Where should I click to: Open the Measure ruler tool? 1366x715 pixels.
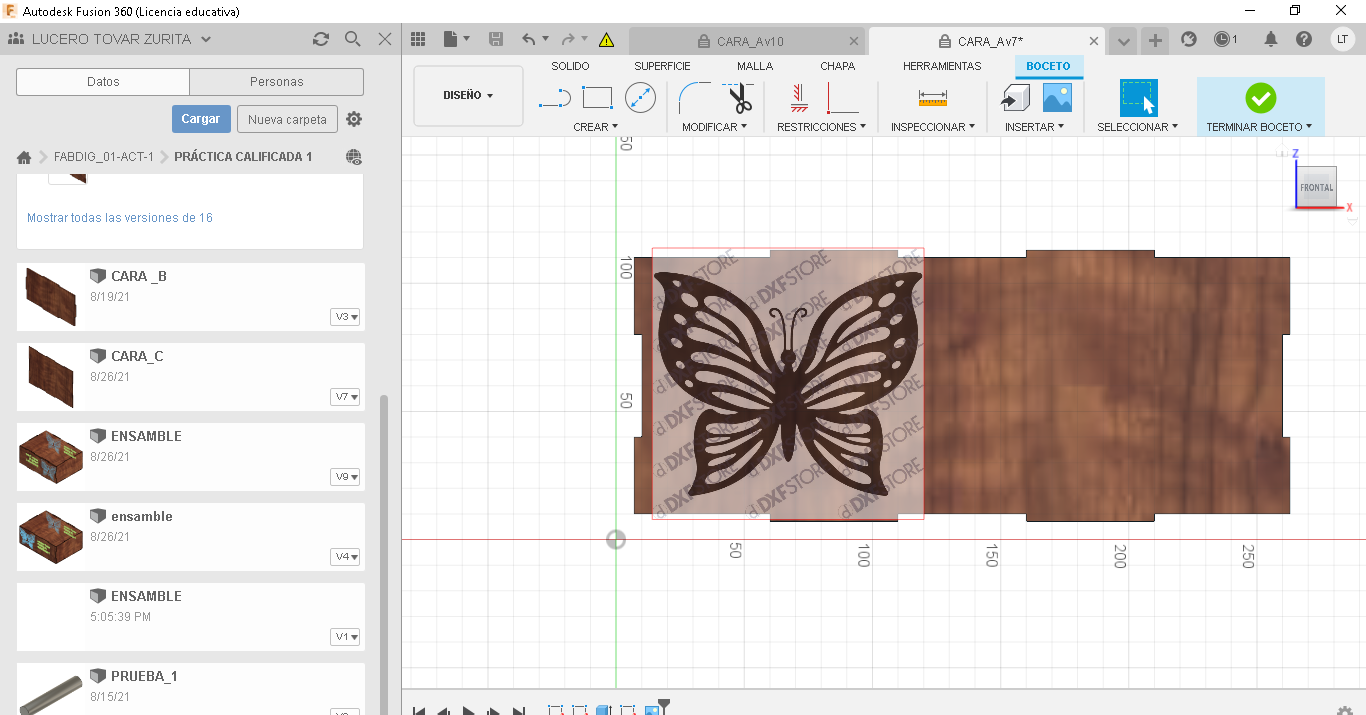pyautogui.click(x=932, y=98)
